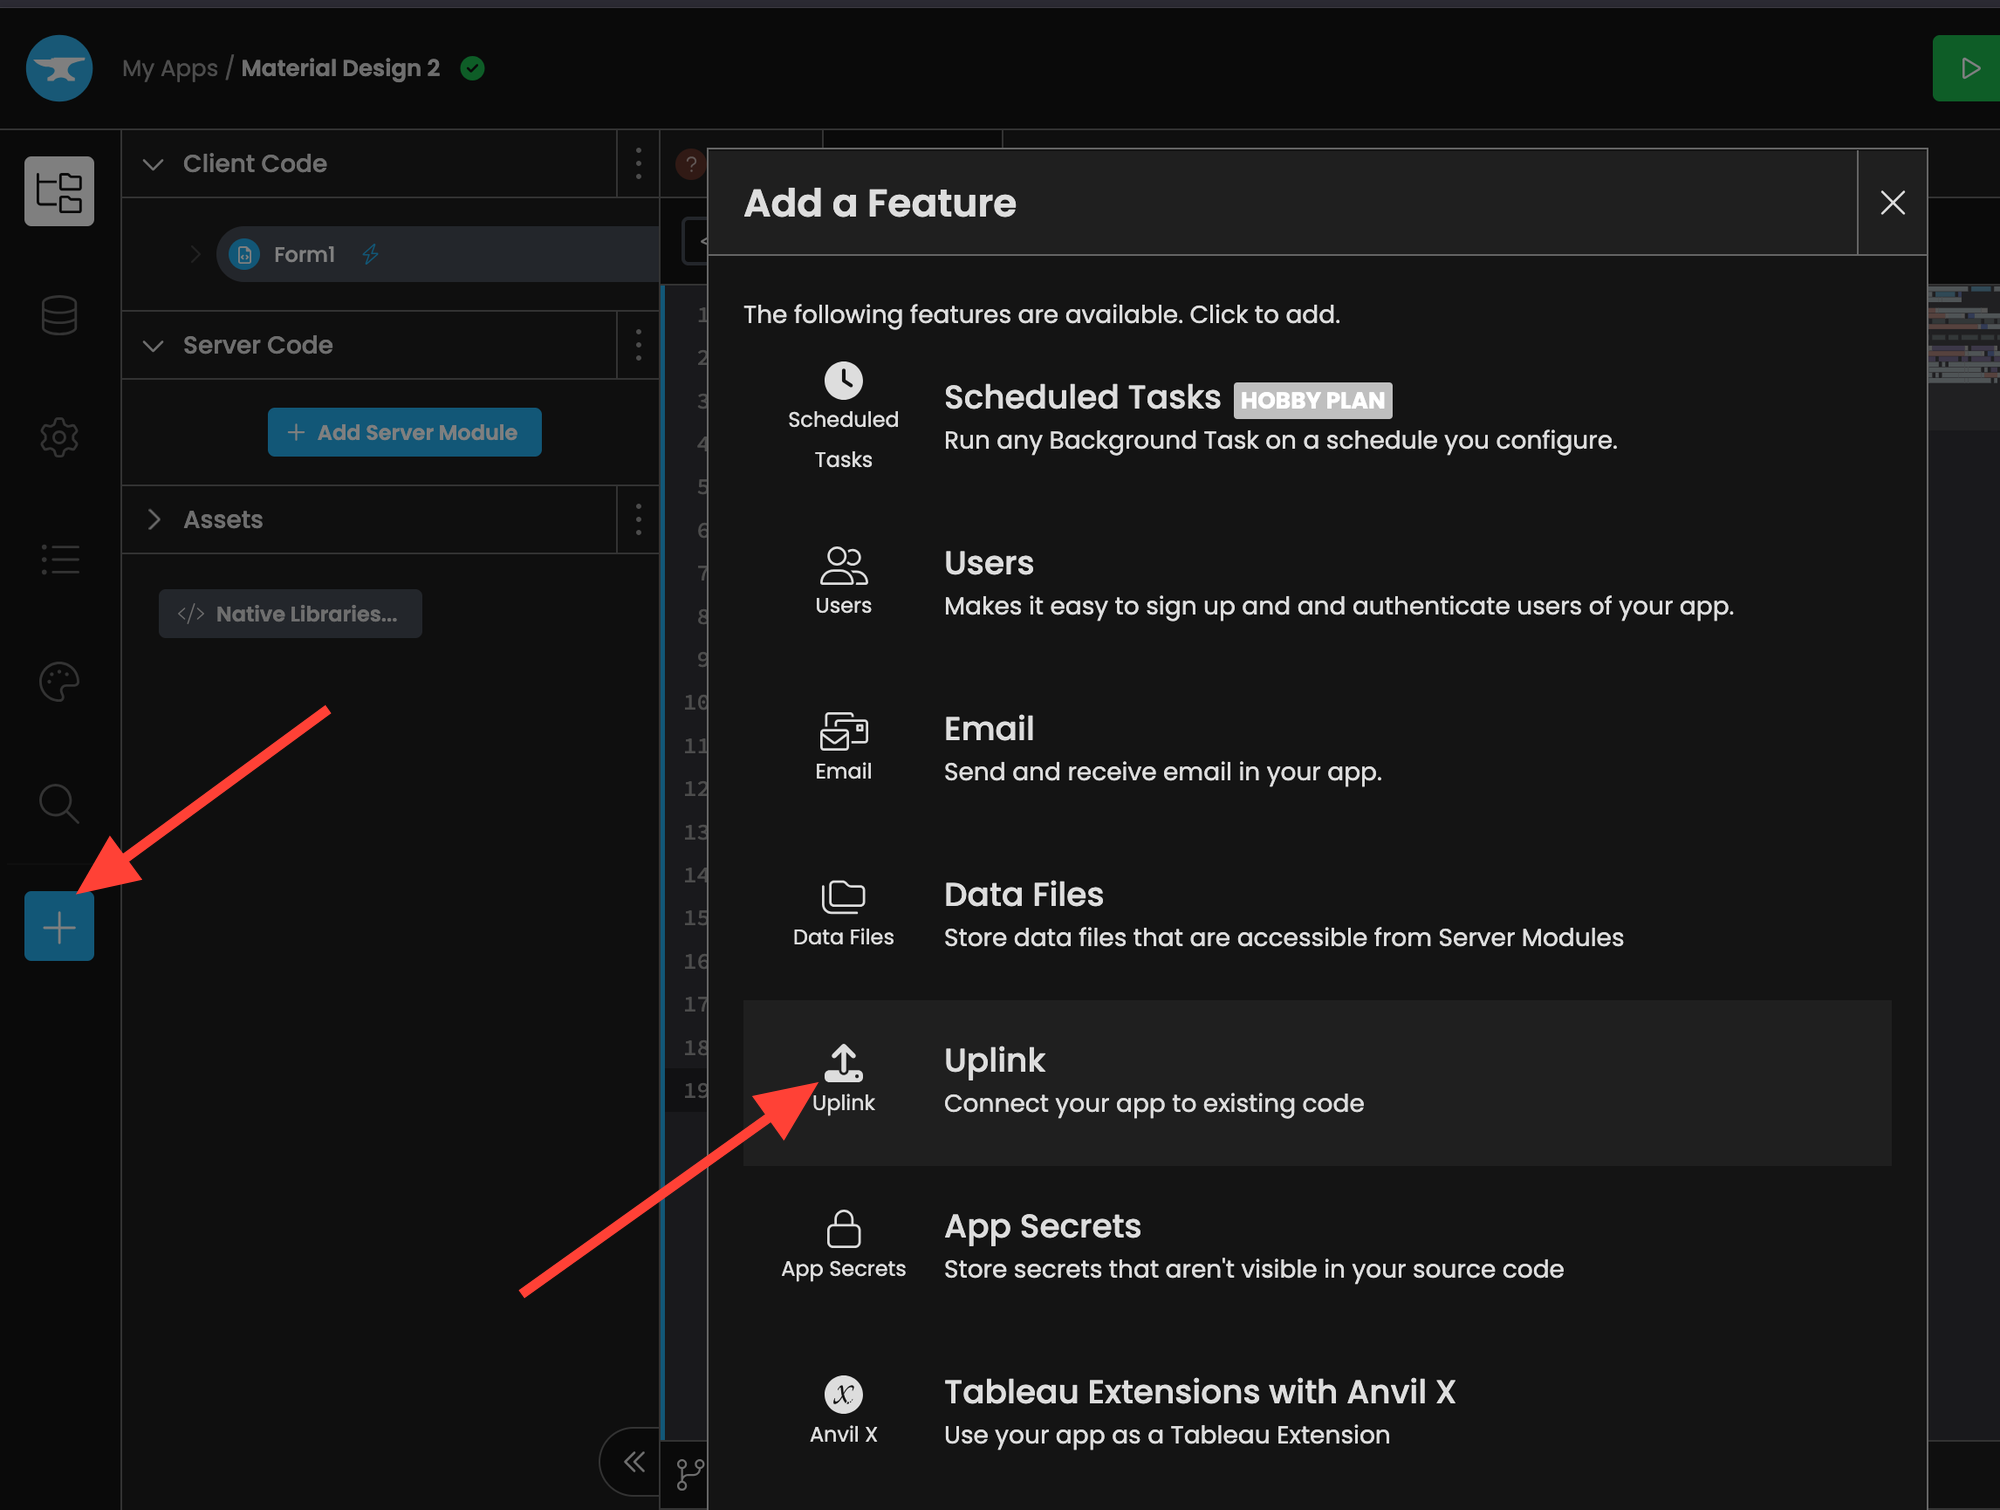
Task: Add the Uplink feature
Action: 1316,1082
